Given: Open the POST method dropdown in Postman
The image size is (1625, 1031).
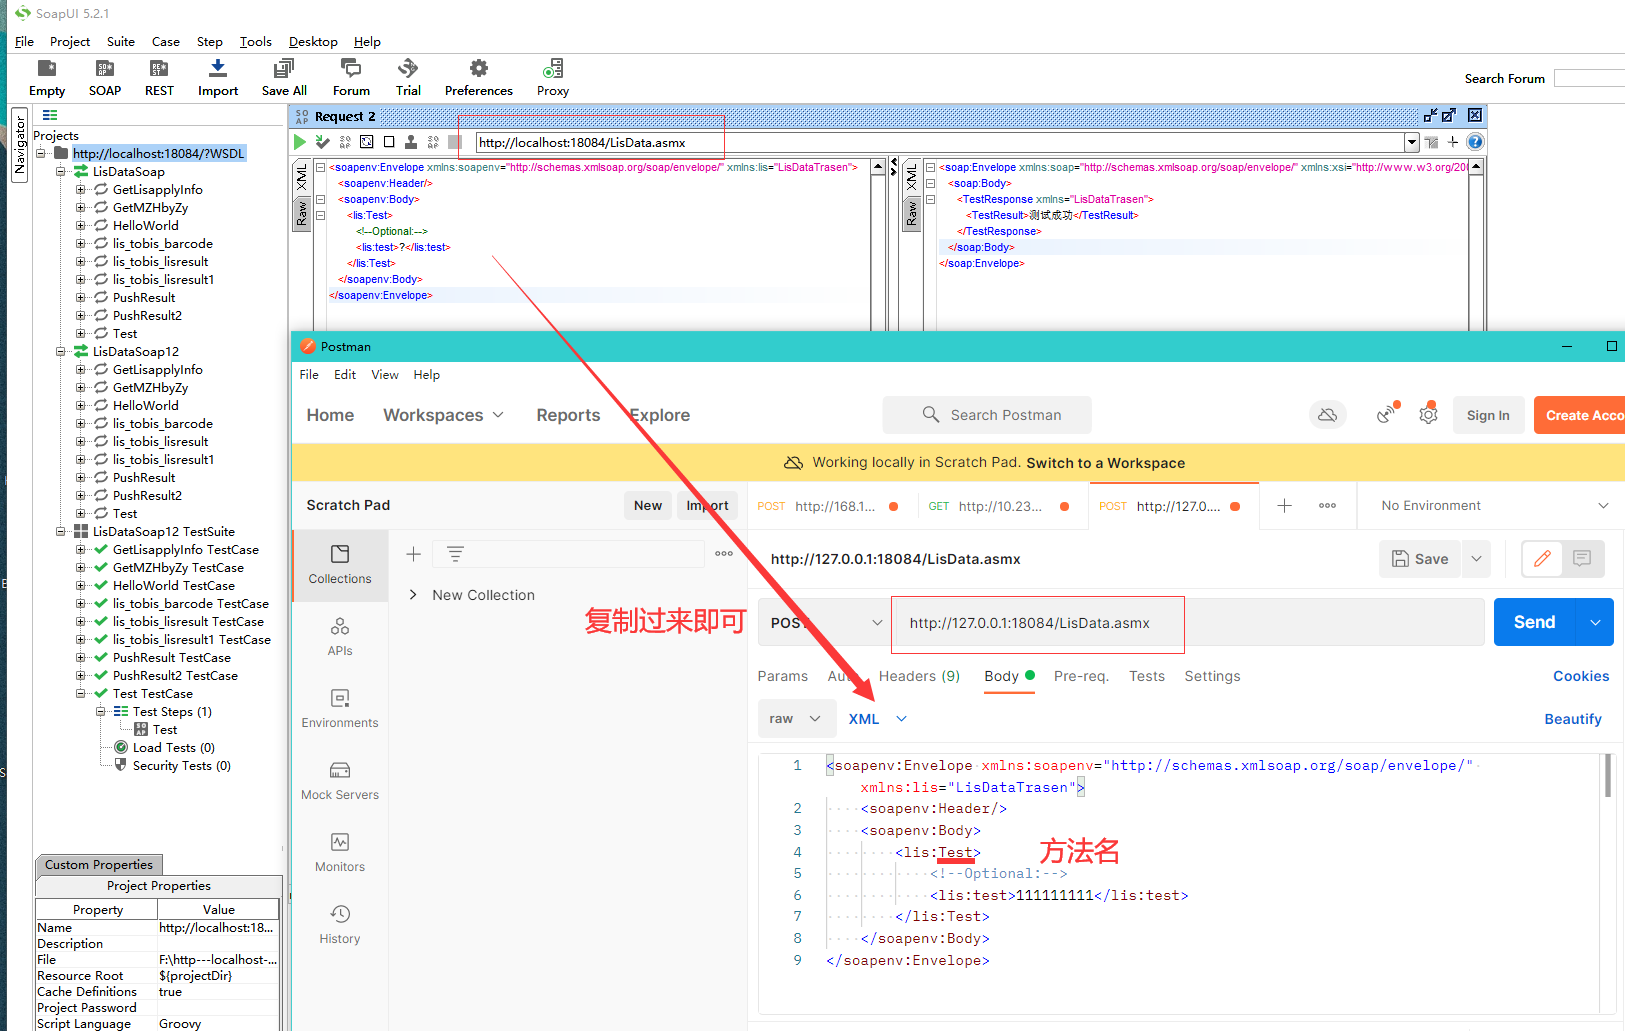Looking at the screenshot, I should pos(824,623).
